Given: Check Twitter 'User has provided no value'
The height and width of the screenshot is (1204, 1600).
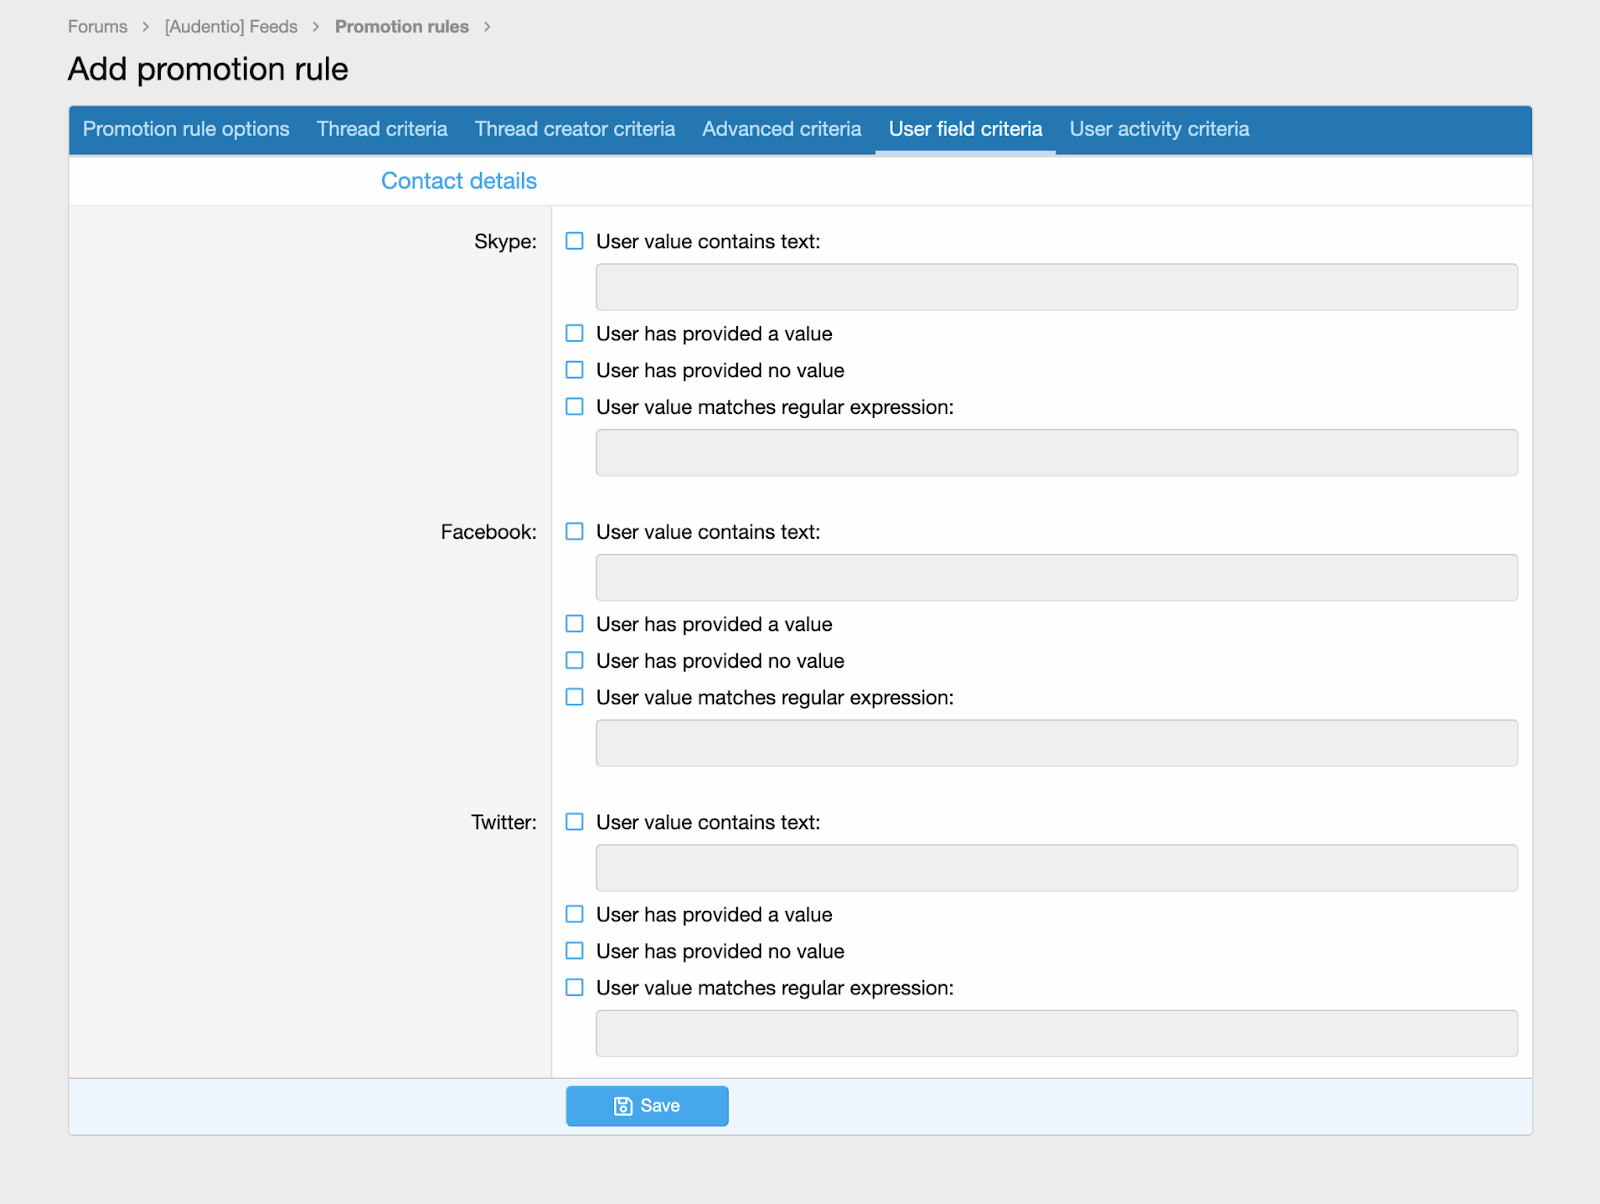Looking at the screenshot, I should click(x=575, y=951).
